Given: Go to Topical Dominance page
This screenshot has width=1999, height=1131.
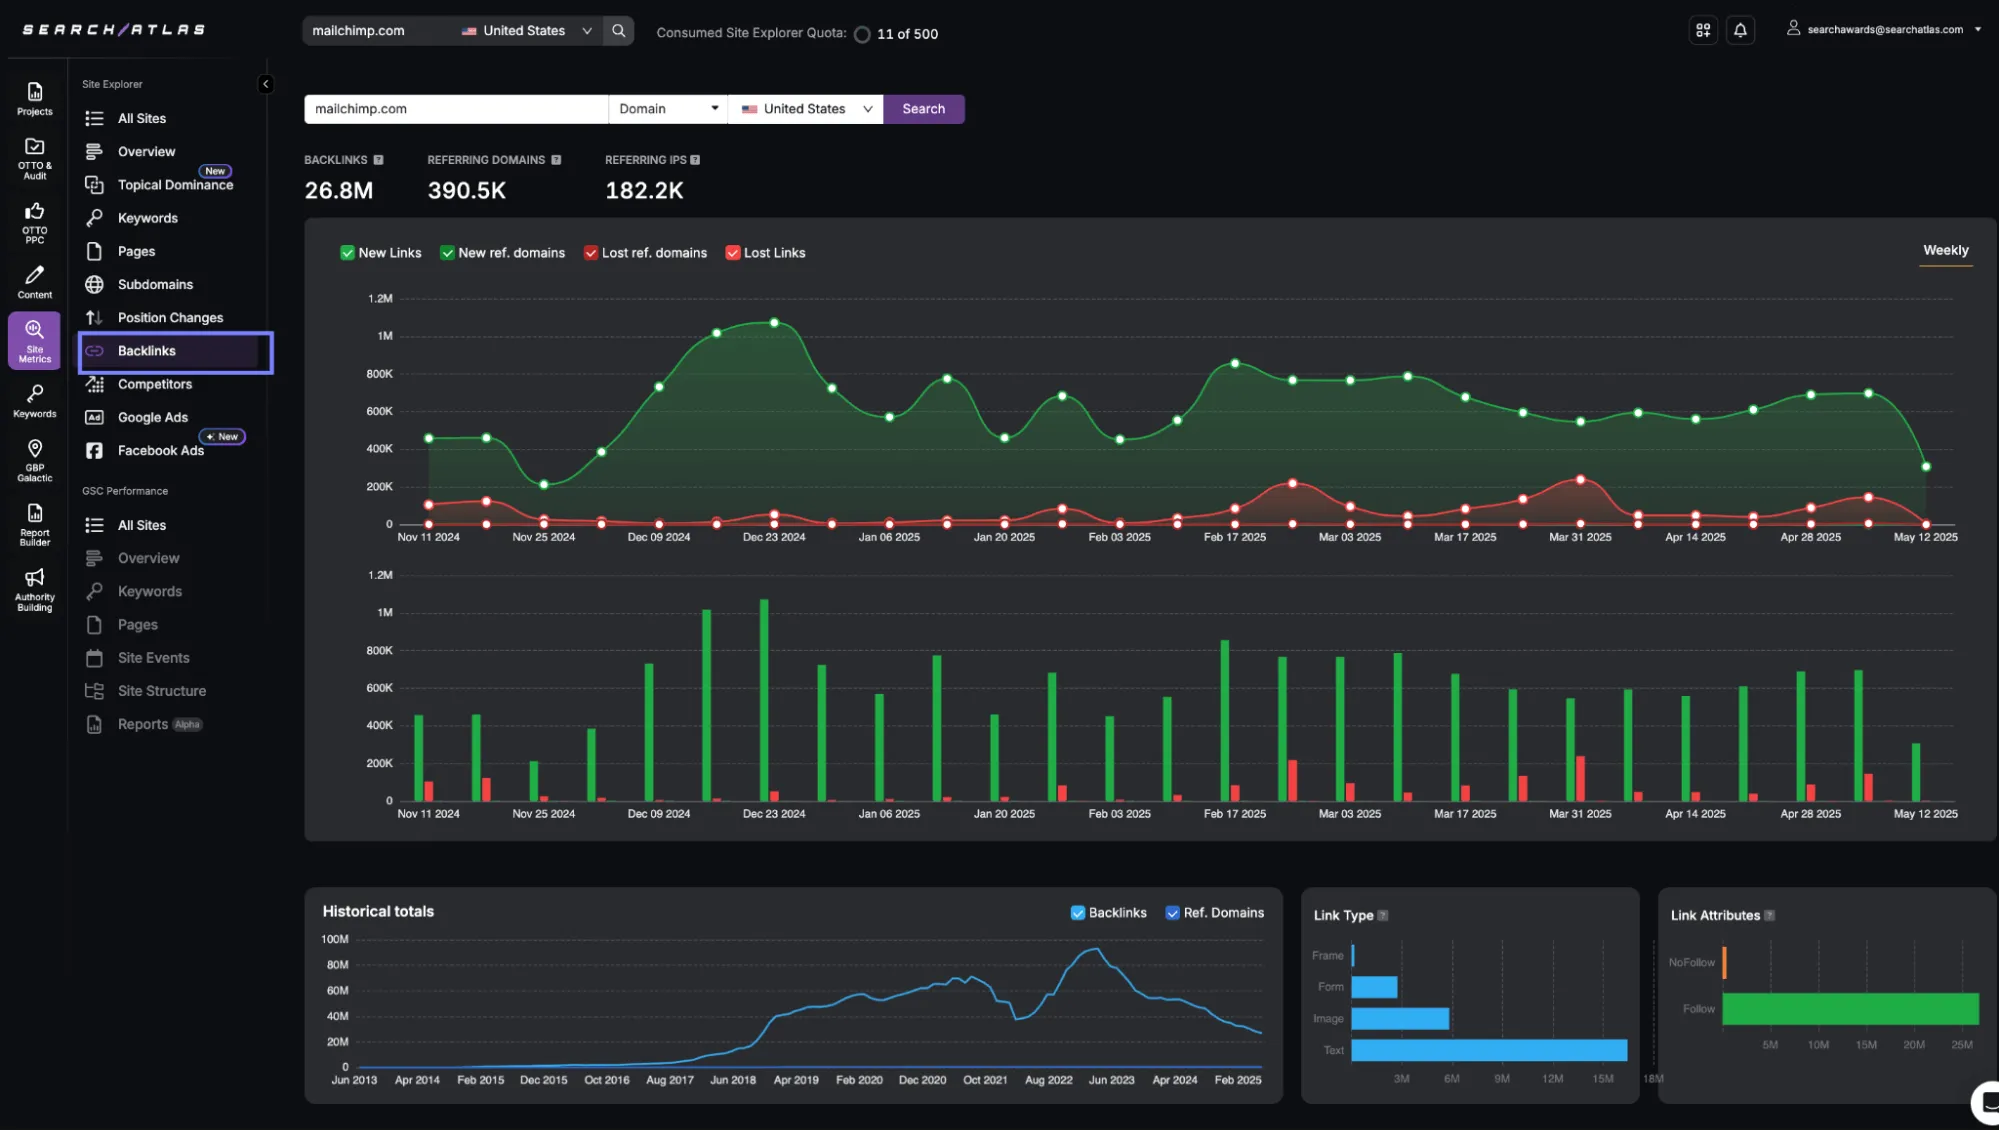Looking at the screenshot, I should [175, 185].
